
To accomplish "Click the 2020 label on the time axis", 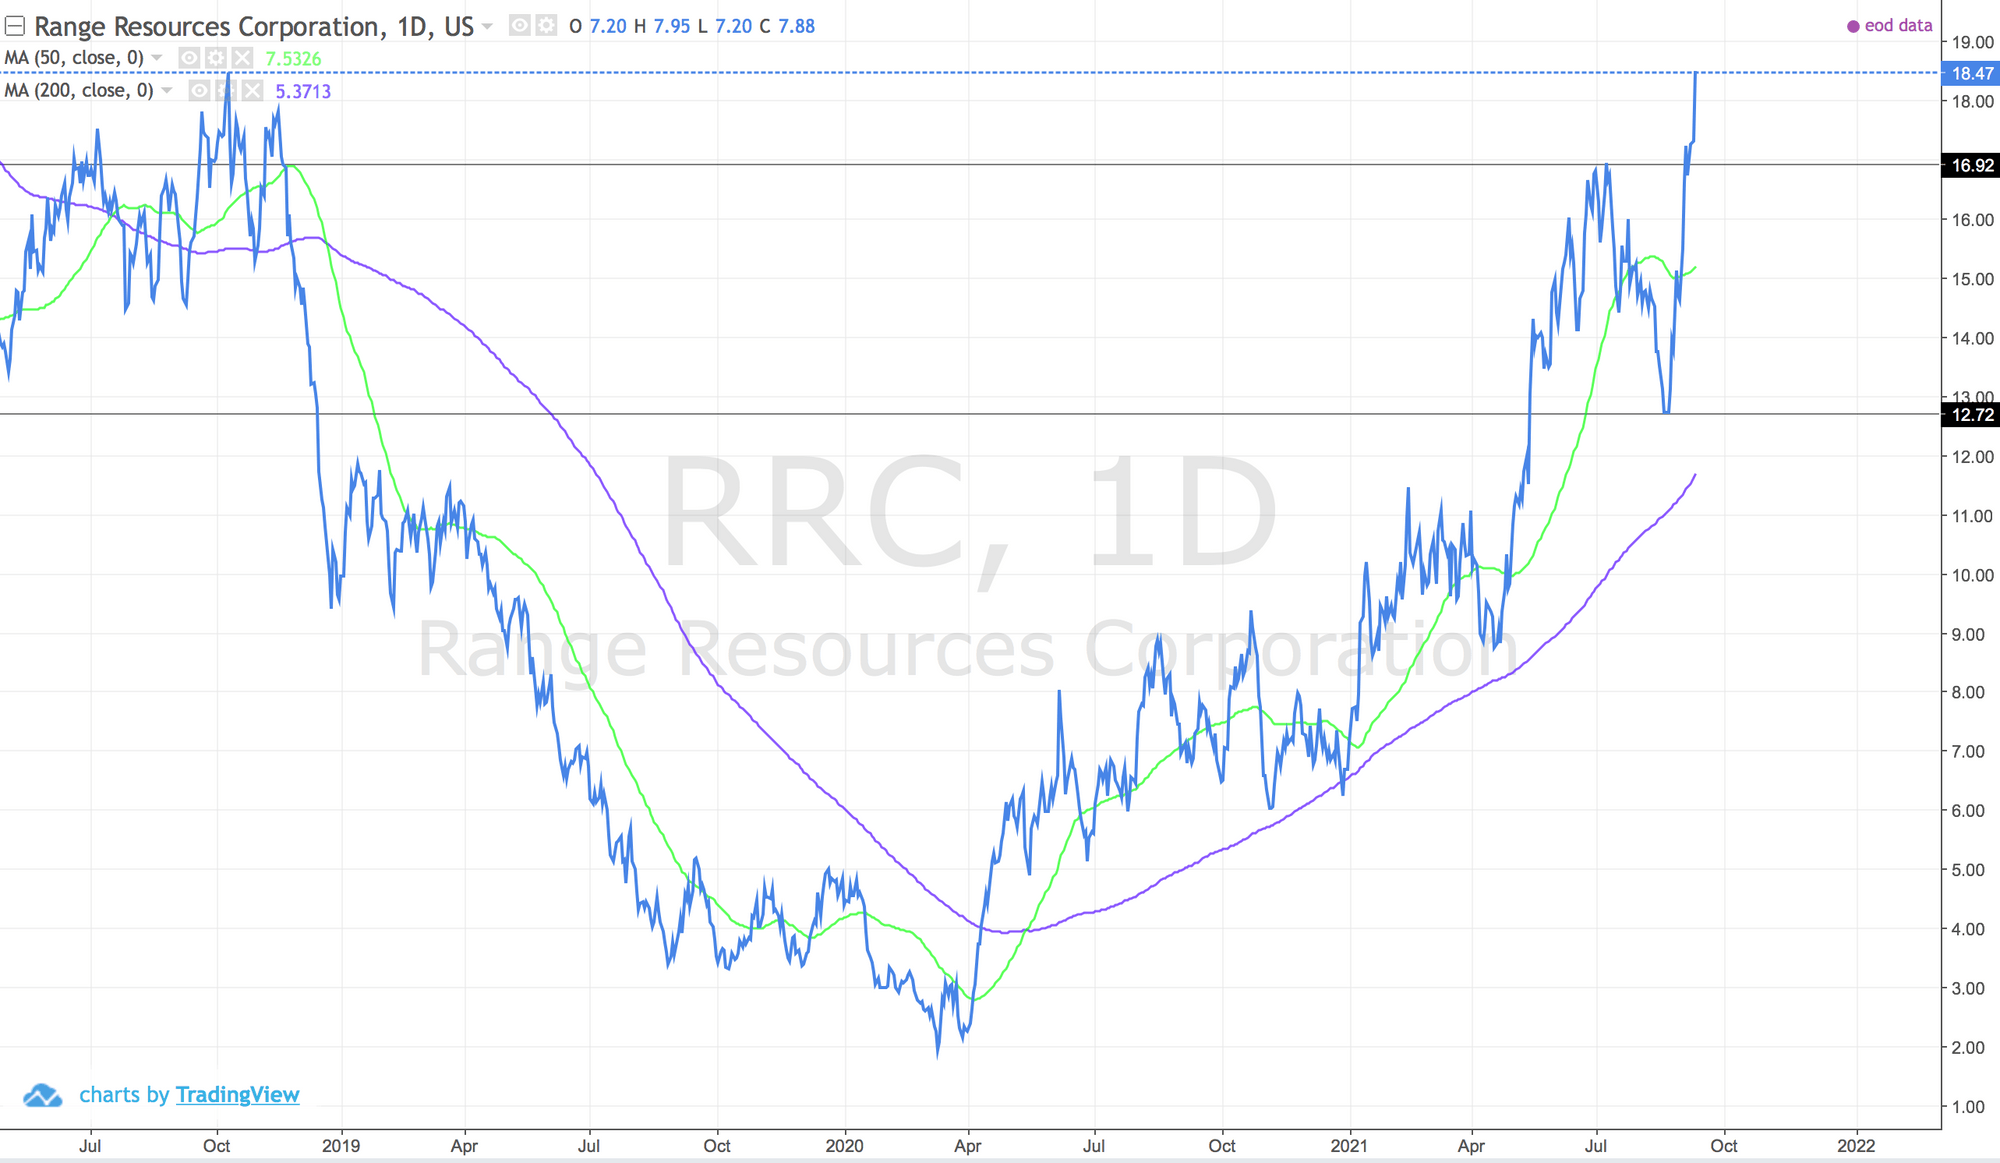I will coord(844,1146).
